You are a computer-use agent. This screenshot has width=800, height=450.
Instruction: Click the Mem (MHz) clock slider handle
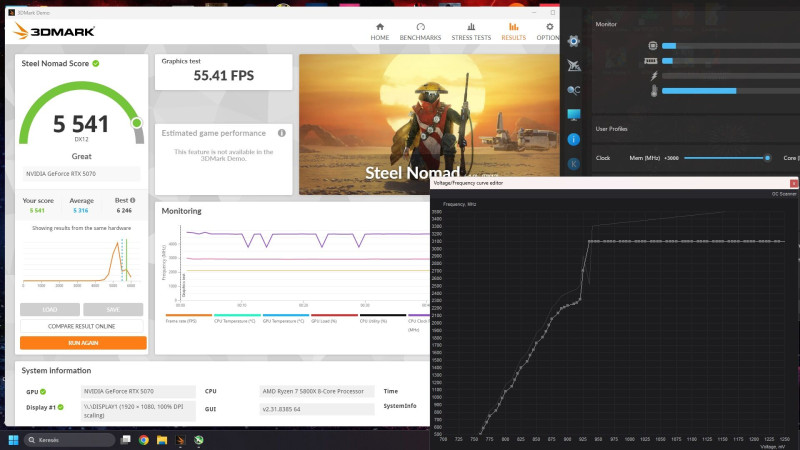[767, 158]
